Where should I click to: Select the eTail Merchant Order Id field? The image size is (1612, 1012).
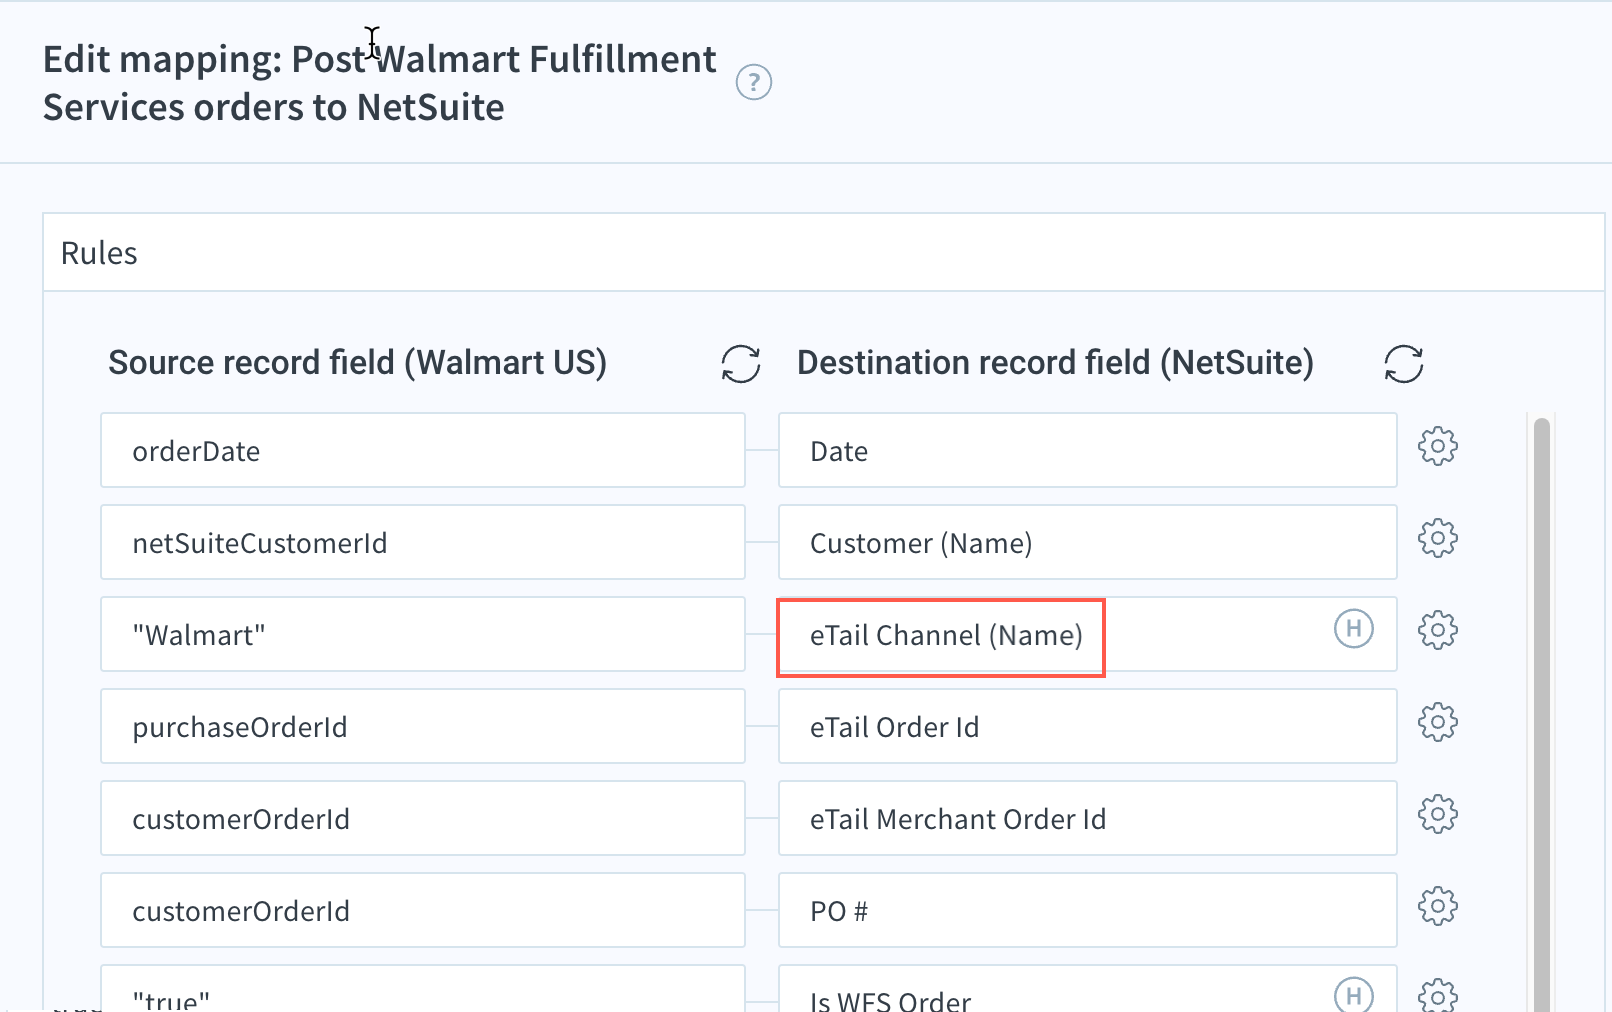[x=1088, y=818]
